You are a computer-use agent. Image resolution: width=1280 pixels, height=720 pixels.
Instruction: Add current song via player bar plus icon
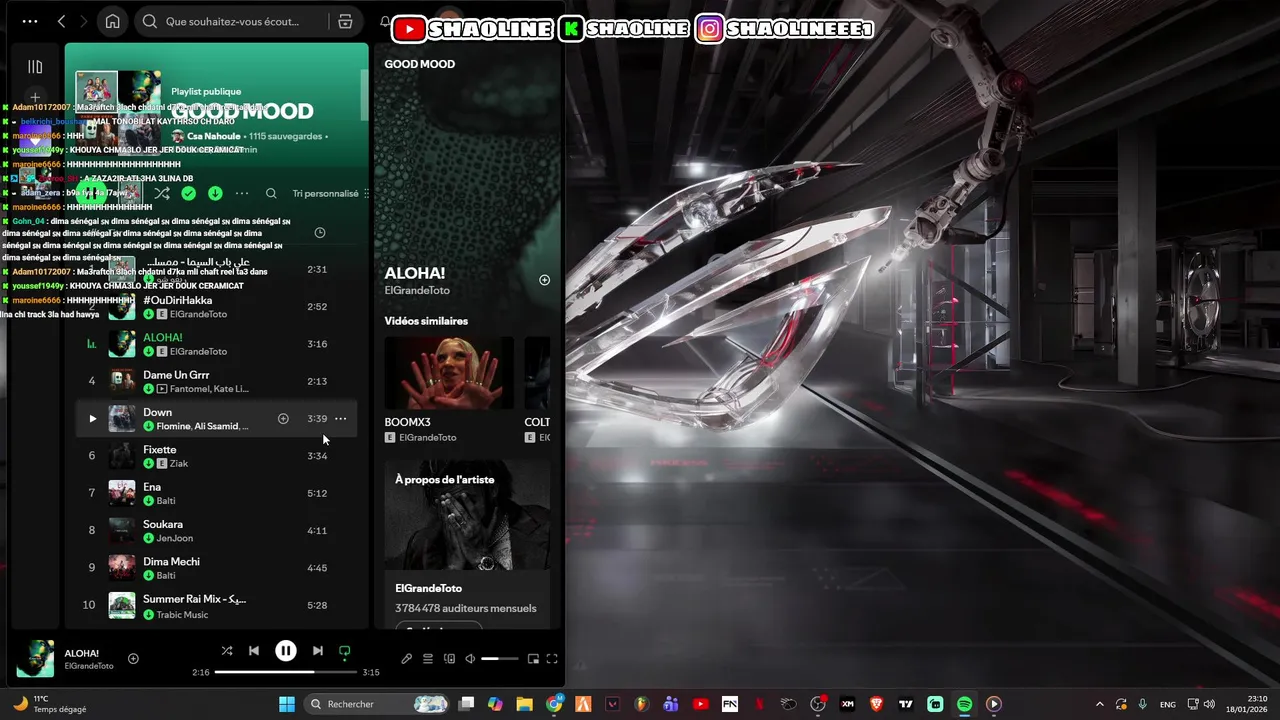pyautogui.click(x=133, y=658)
